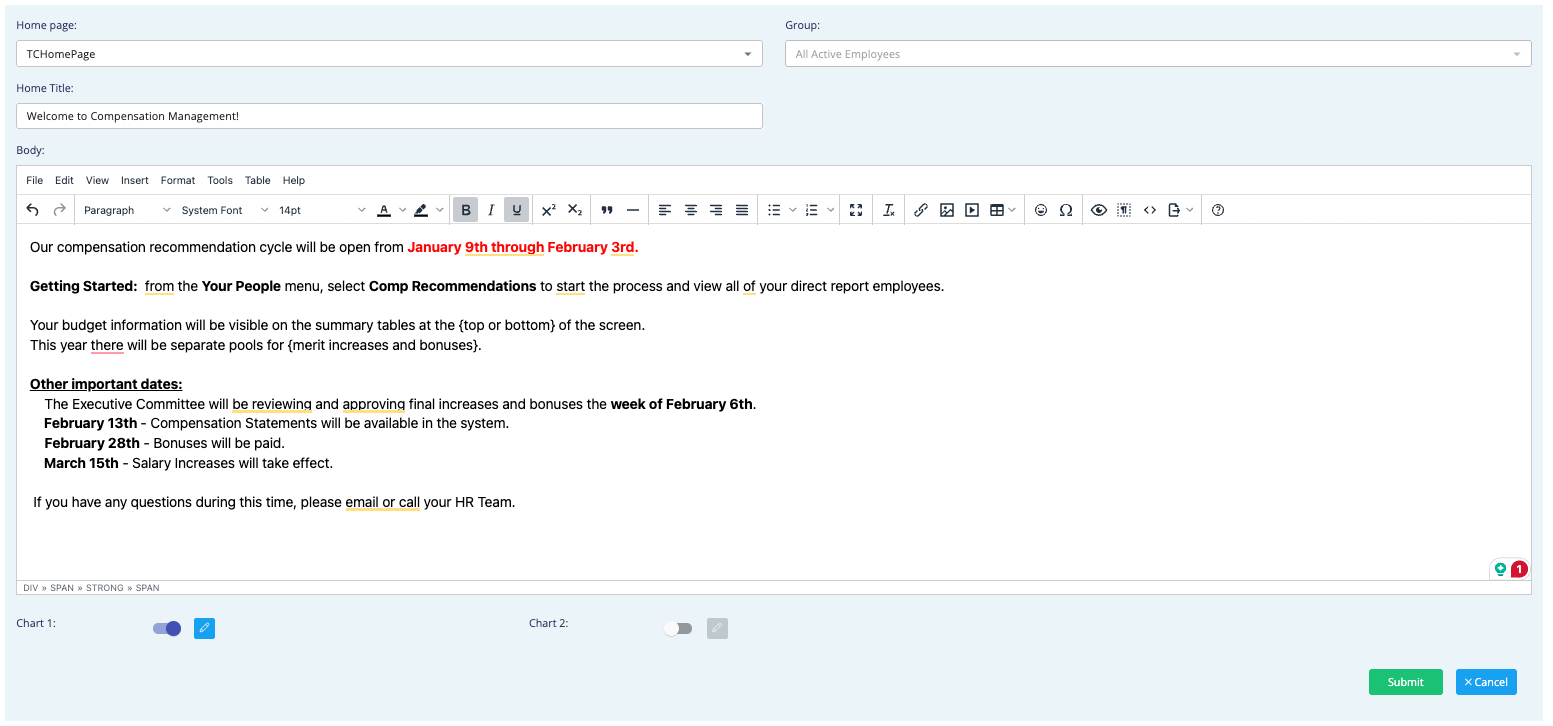Viewport: 1553px width, 726px height.
Task: Click the source code icon
Action: tap(1150, 210)
